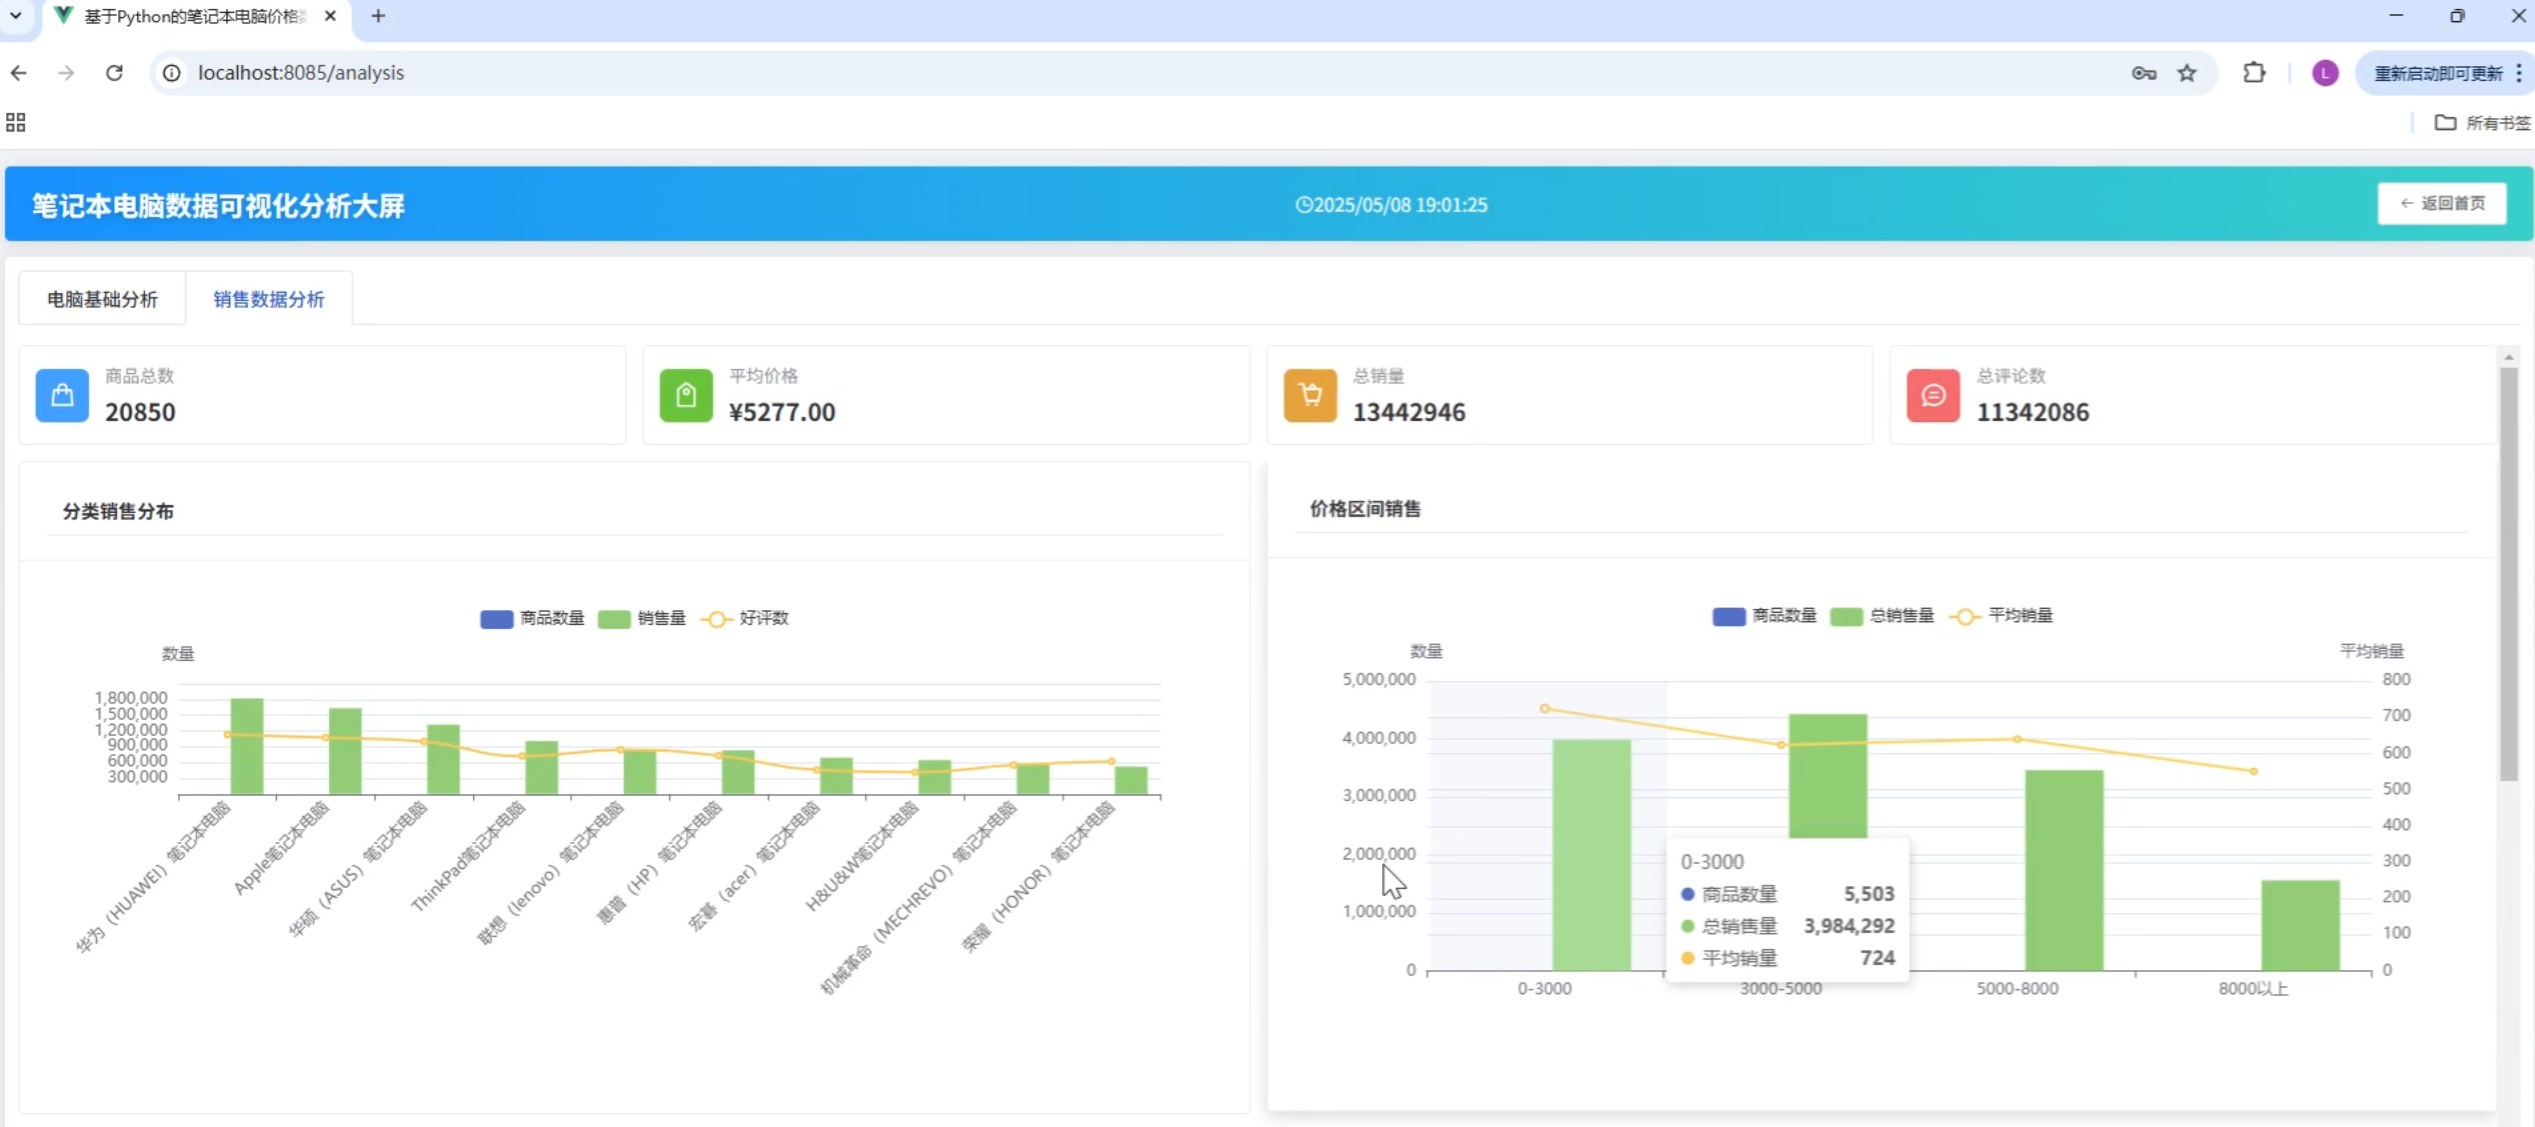Click the green price tag icon for 平均价格
The width and height of the screenshot is (2535, 1127).
686,396
